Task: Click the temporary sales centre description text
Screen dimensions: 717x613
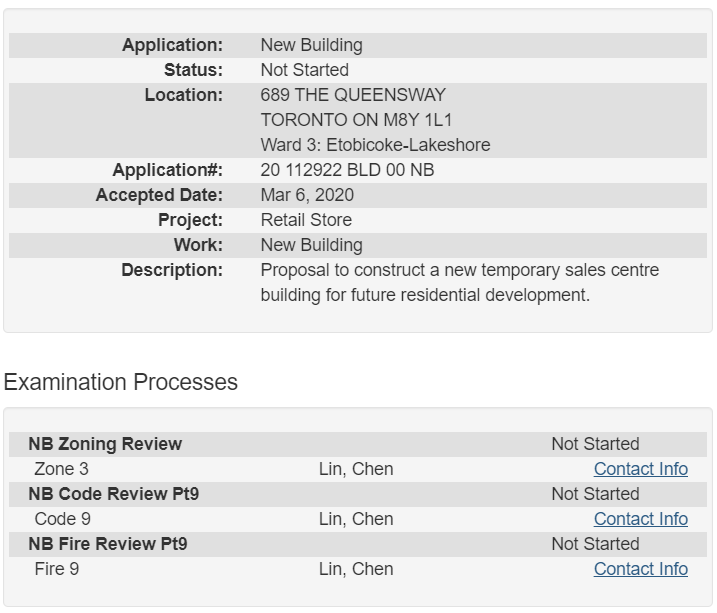Action: coord(459,270)
